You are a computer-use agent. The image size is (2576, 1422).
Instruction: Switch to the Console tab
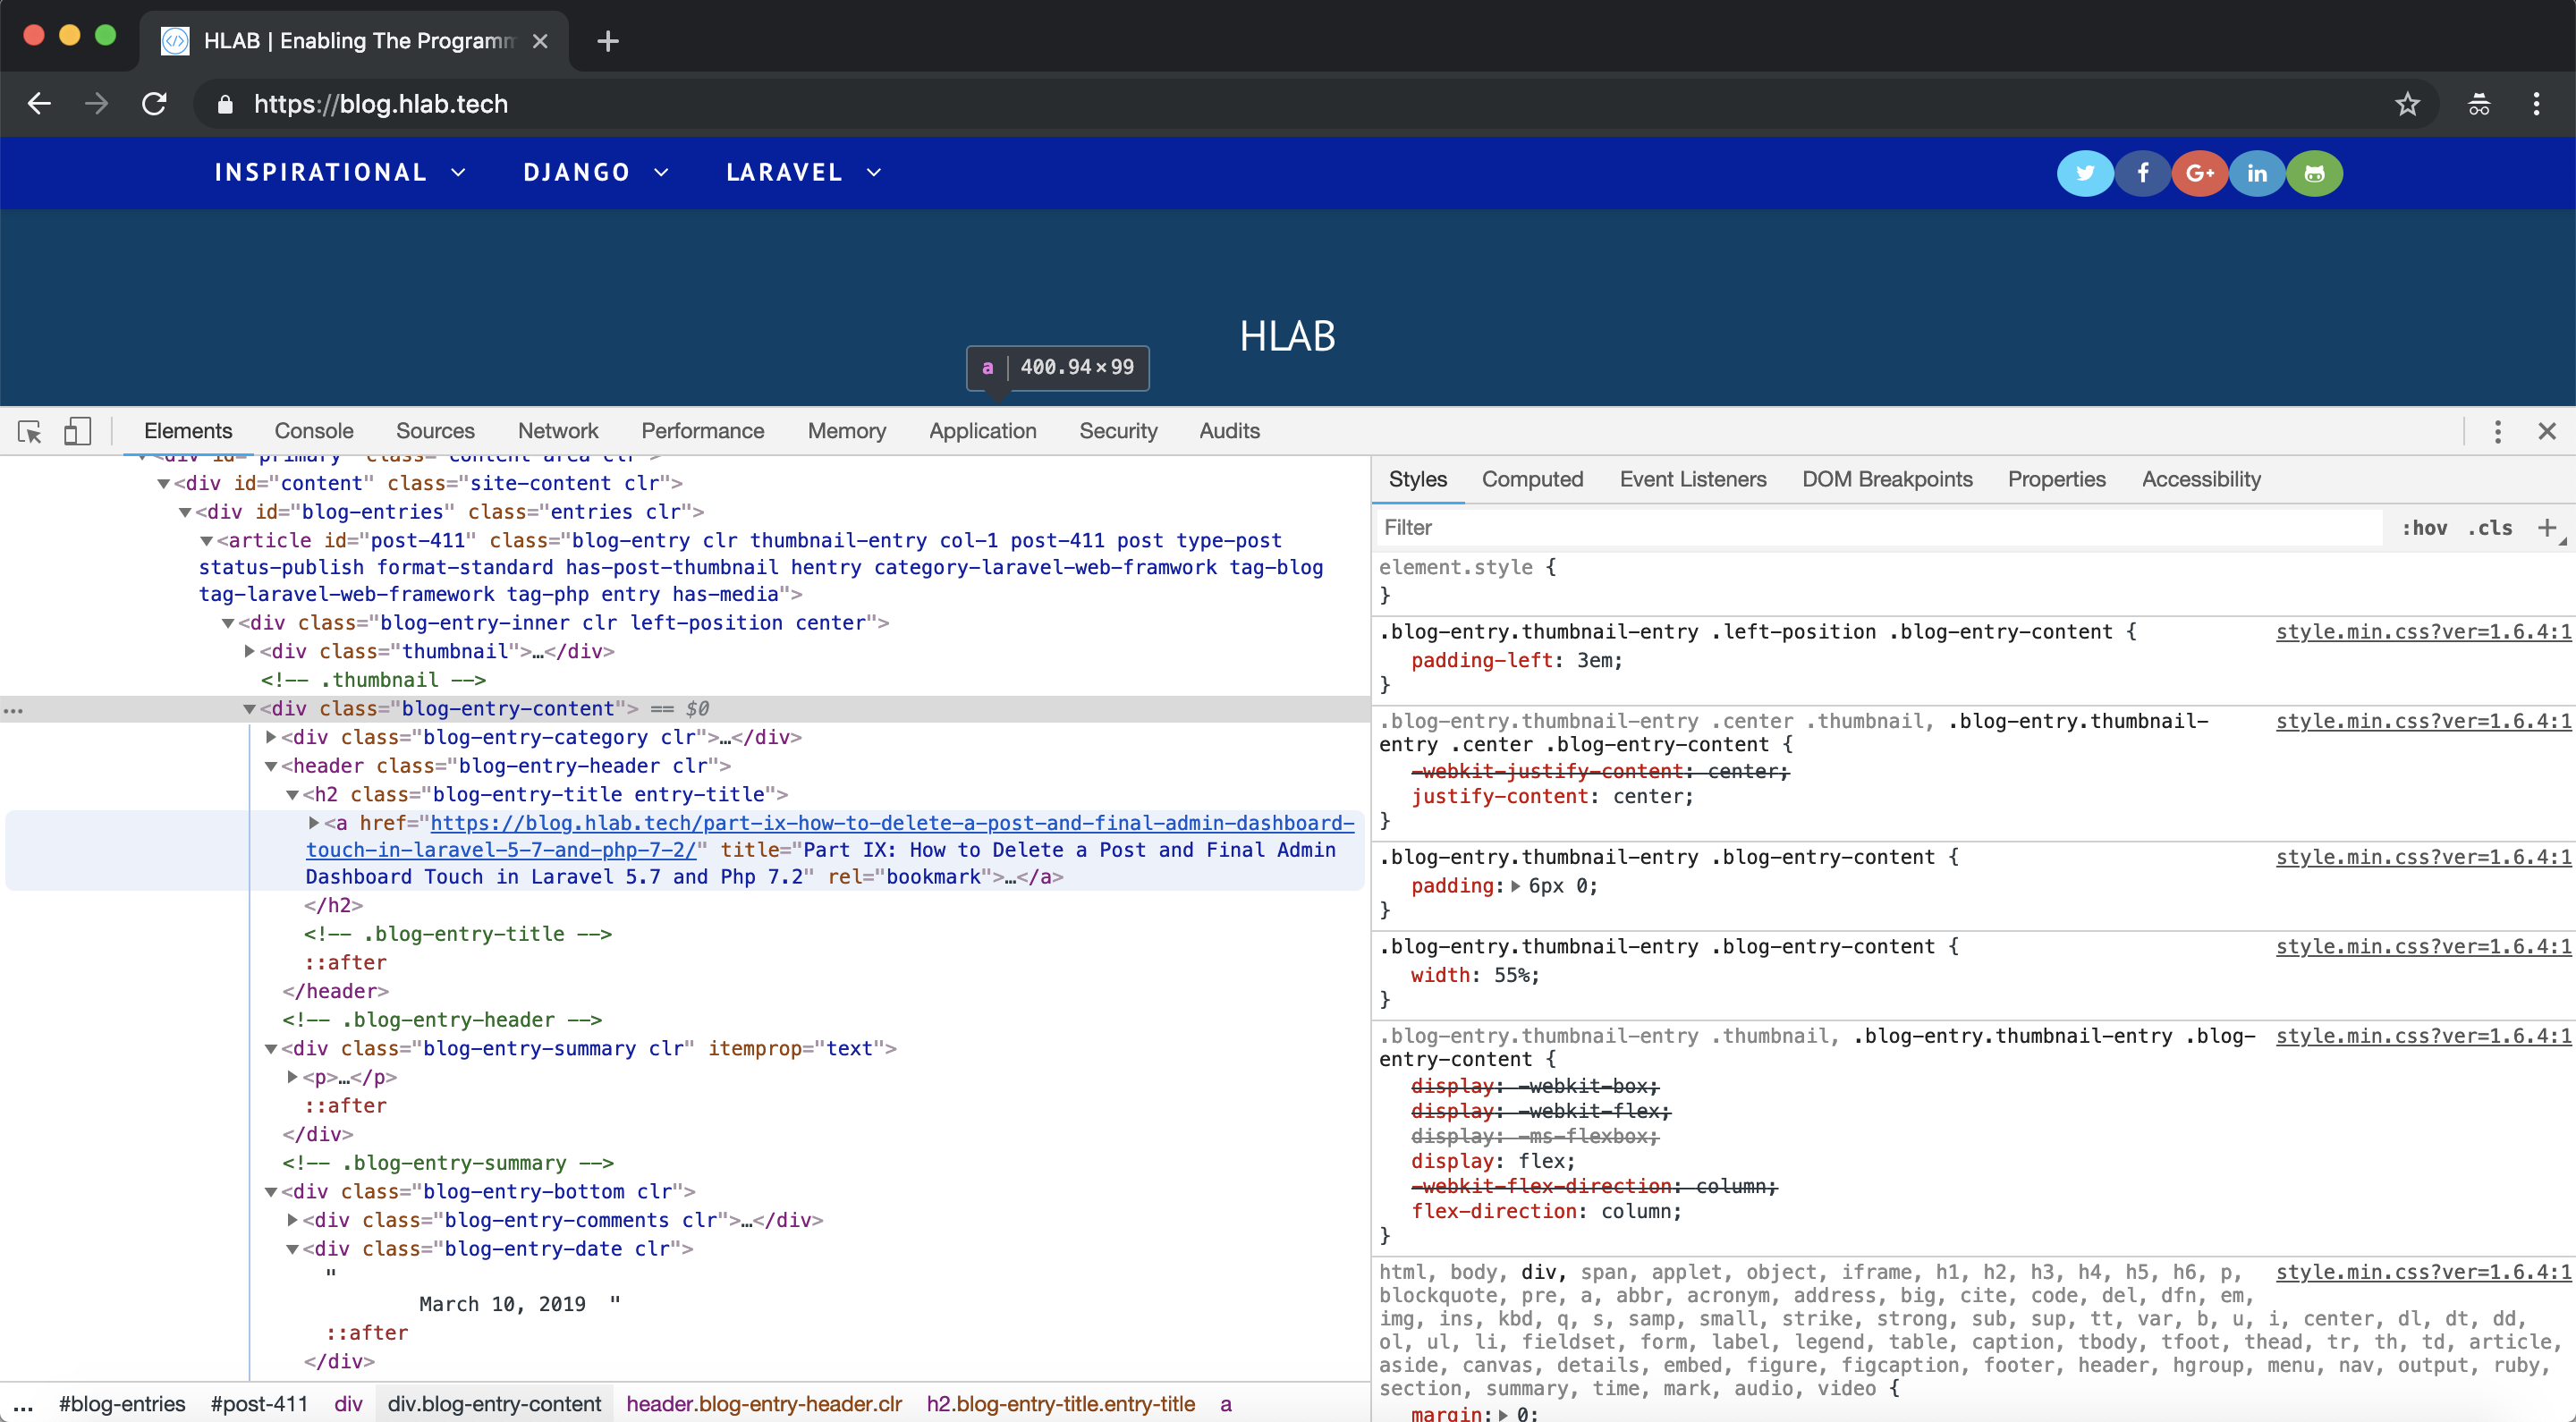point(314,431)
